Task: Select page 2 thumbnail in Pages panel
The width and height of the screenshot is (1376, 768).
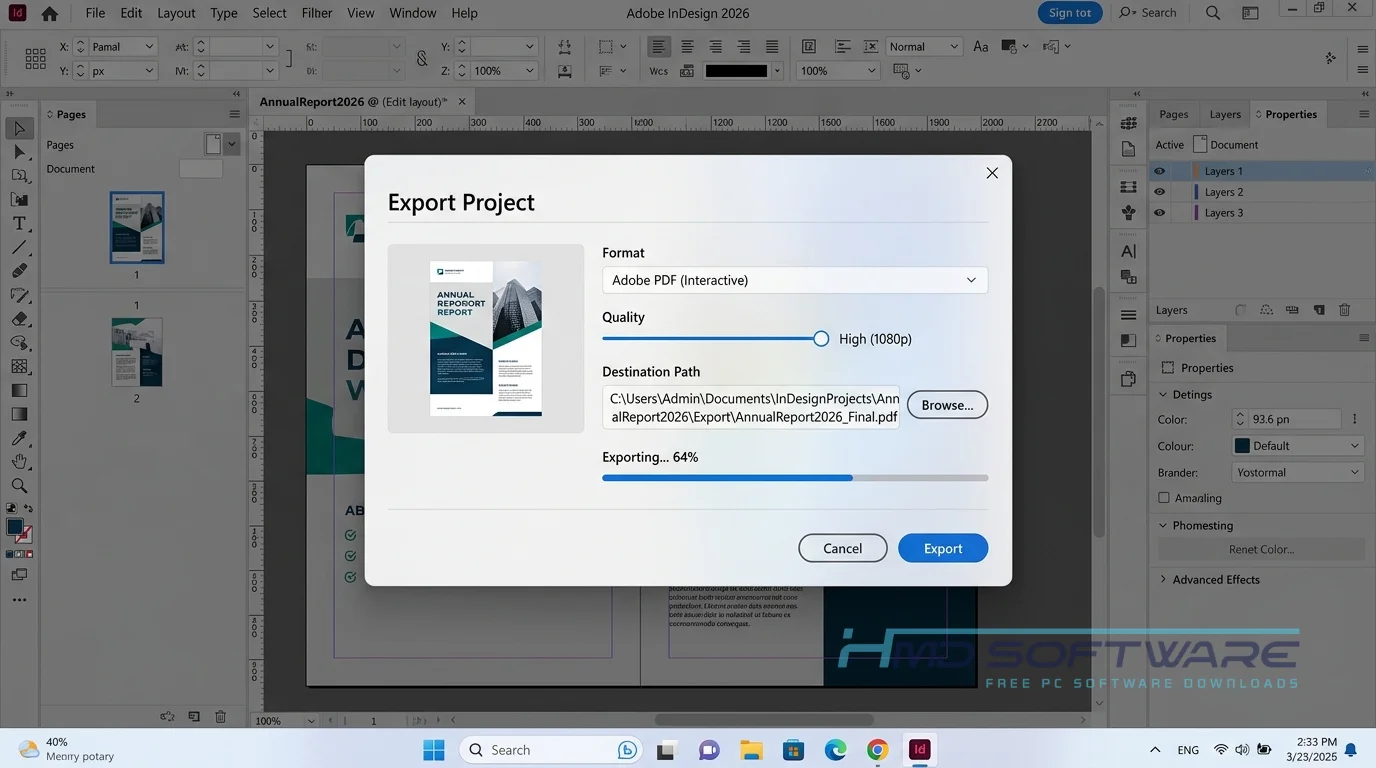Action: (x=137, y=352)
